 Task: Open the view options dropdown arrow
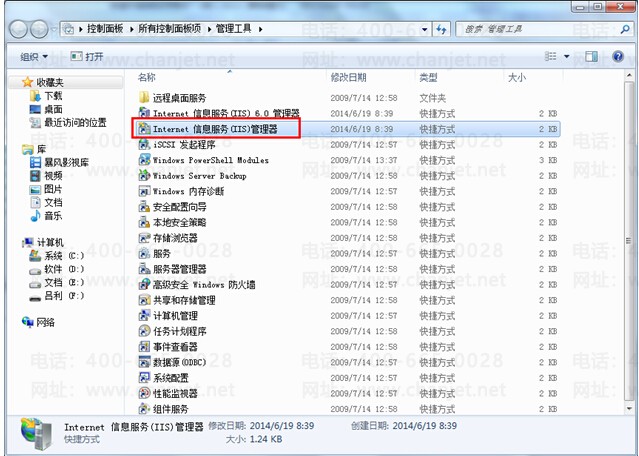pos(566,56)
